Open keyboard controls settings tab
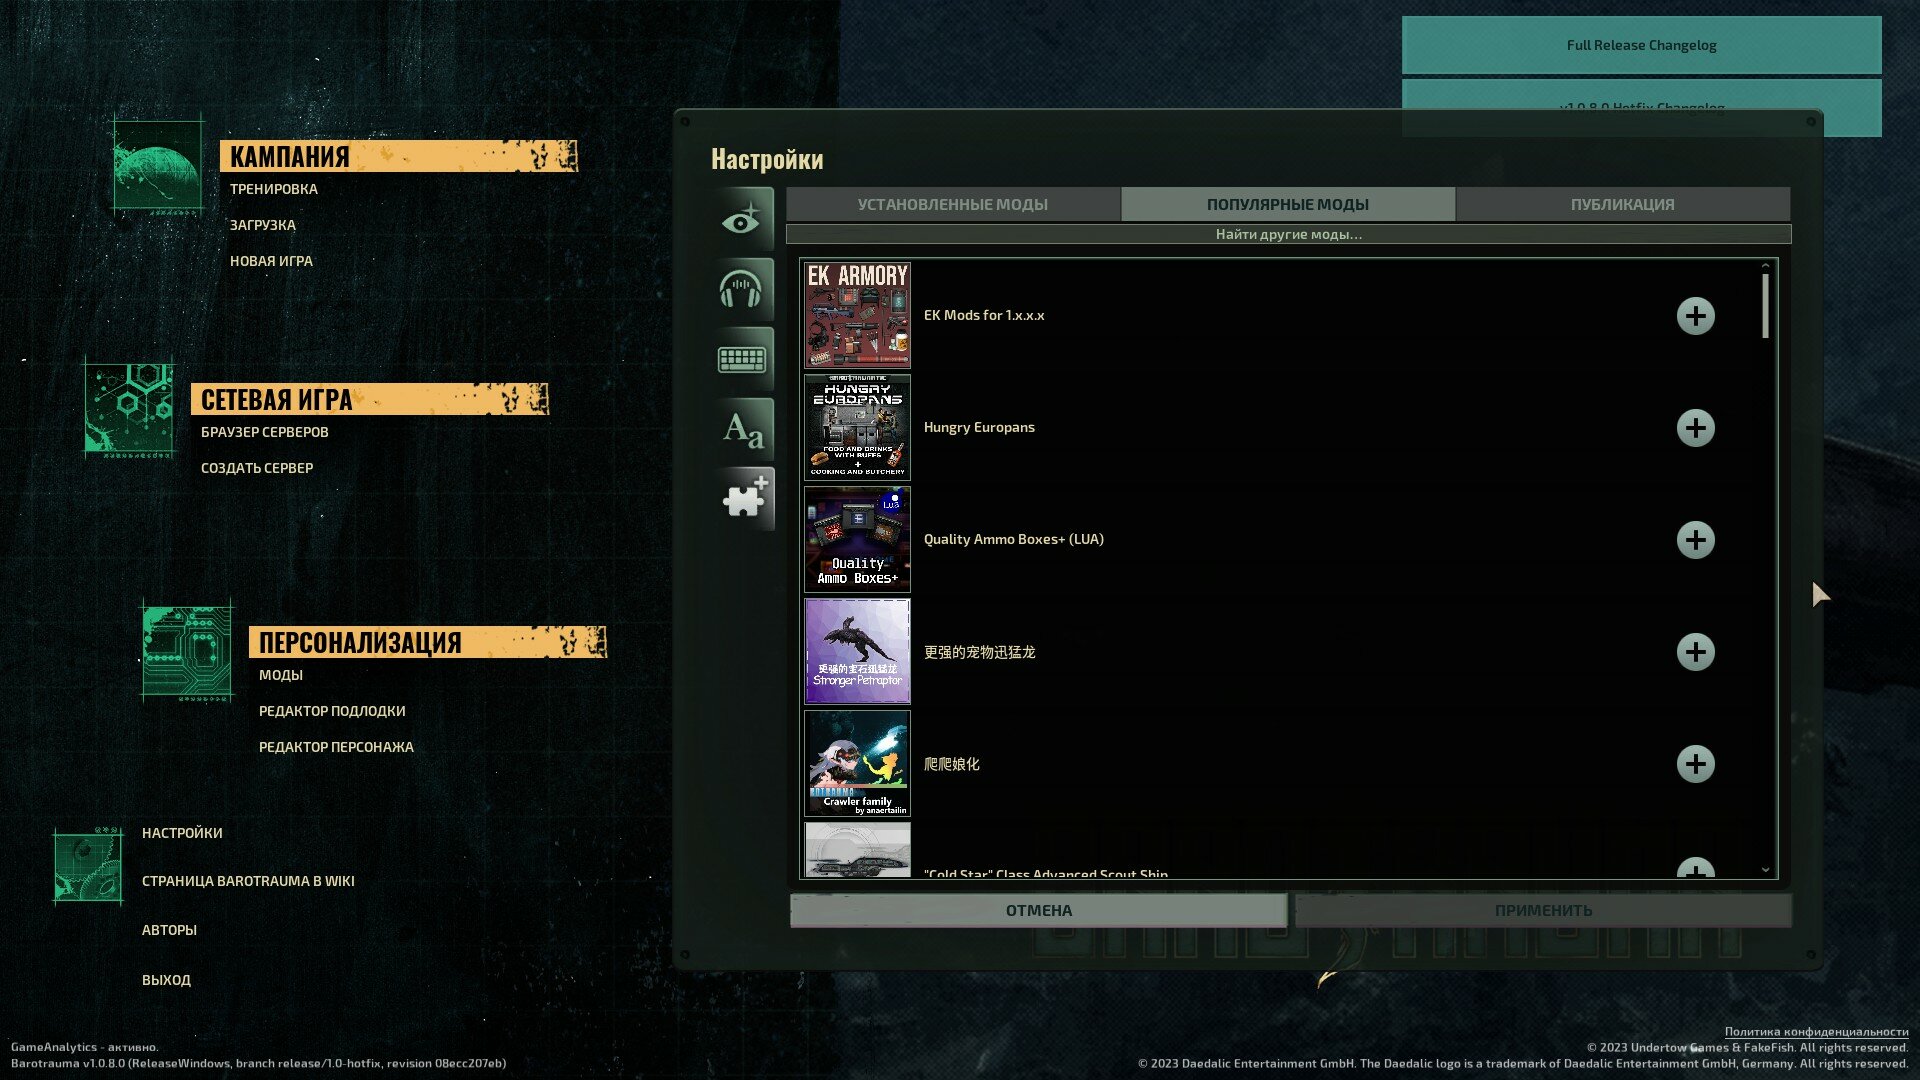 pyautogui.click(x=742, y=359)
